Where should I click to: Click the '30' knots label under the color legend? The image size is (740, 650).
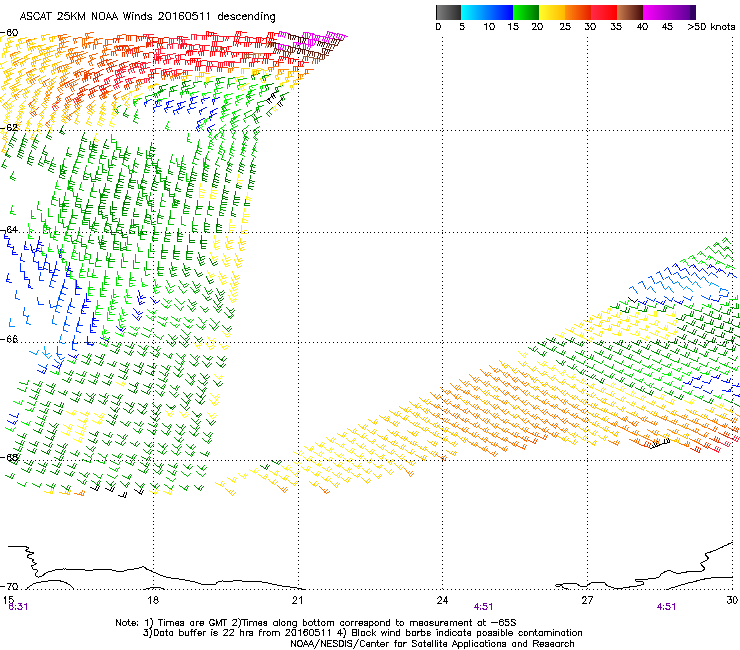590,27
